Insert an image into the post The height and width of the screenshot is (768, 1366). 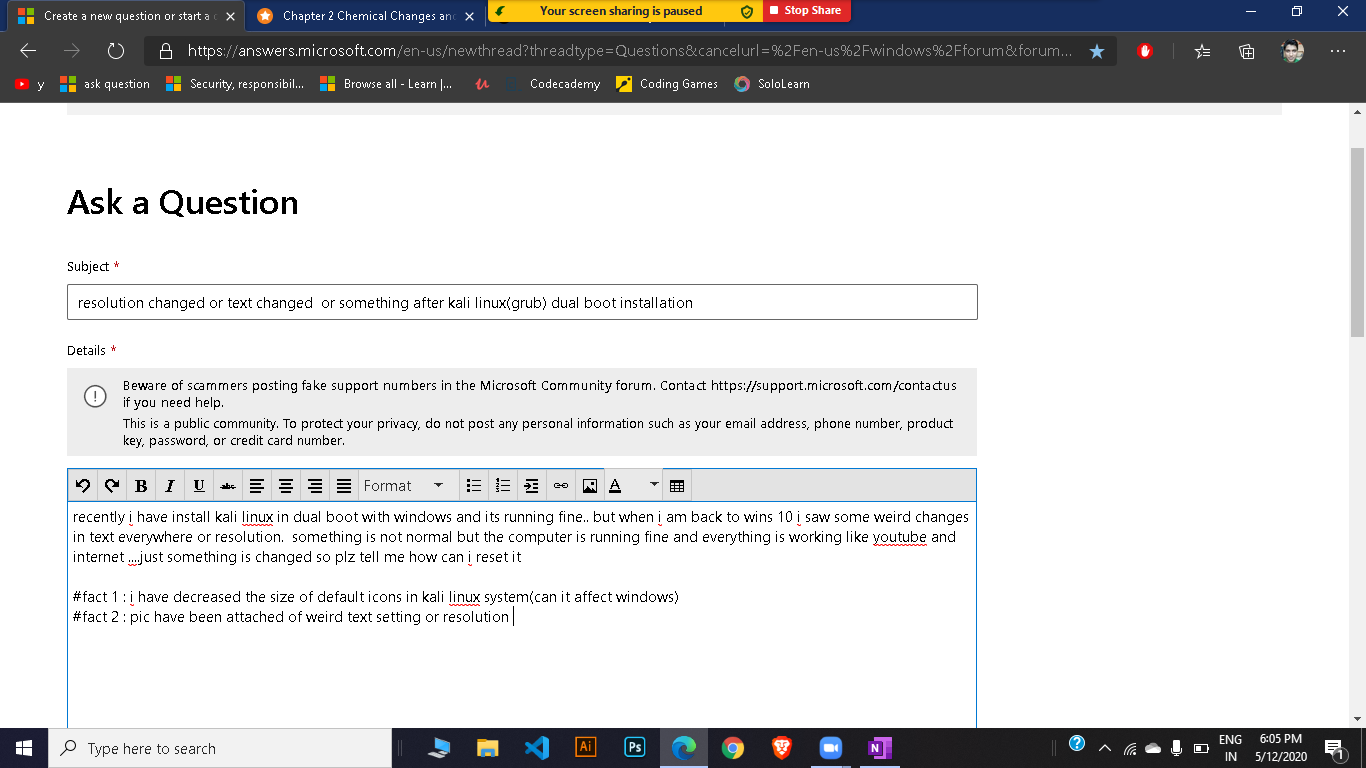pyautogui.click(x=590, y=486)
